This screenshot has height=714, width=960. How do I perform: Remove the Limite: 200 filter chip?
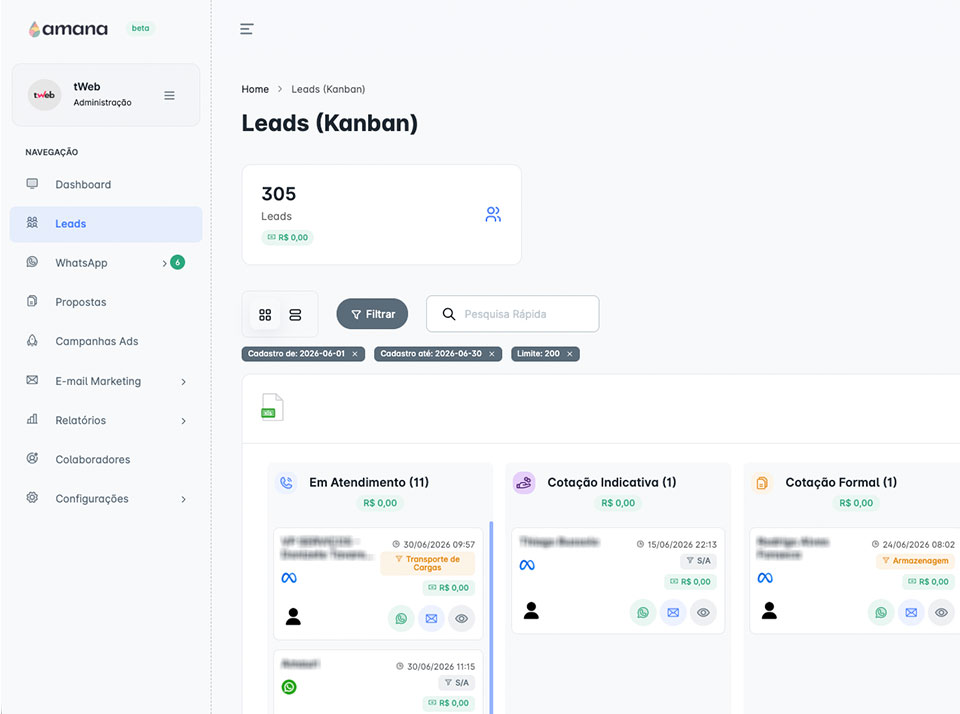(569, 354)
